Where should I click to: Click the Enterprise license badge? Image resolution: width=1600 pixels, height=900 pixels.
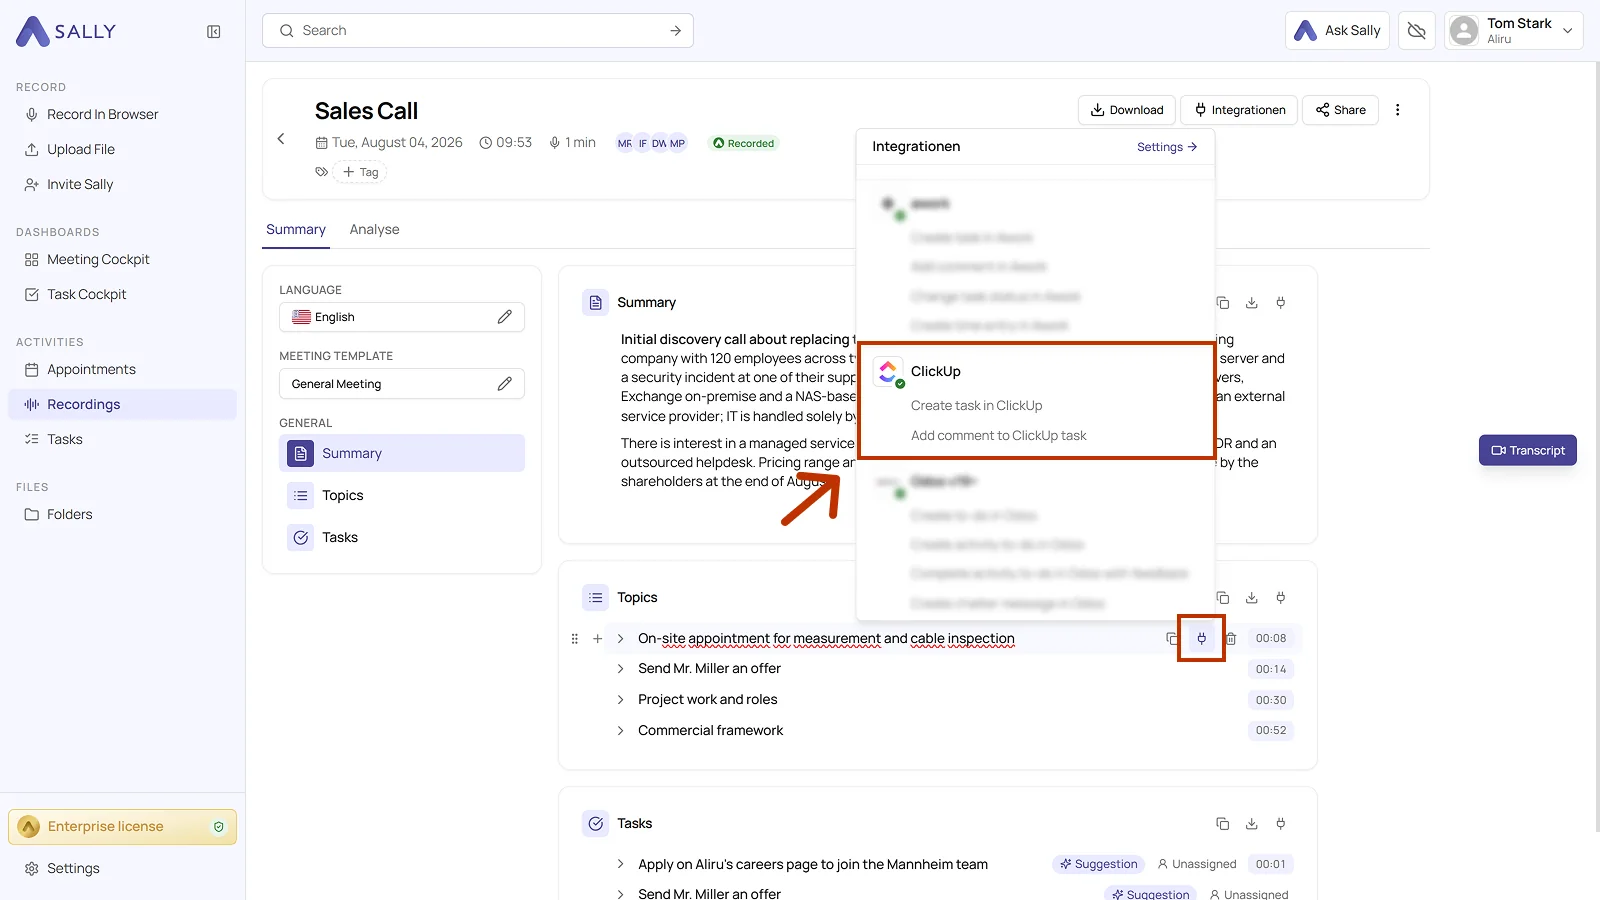pos(122,827)
